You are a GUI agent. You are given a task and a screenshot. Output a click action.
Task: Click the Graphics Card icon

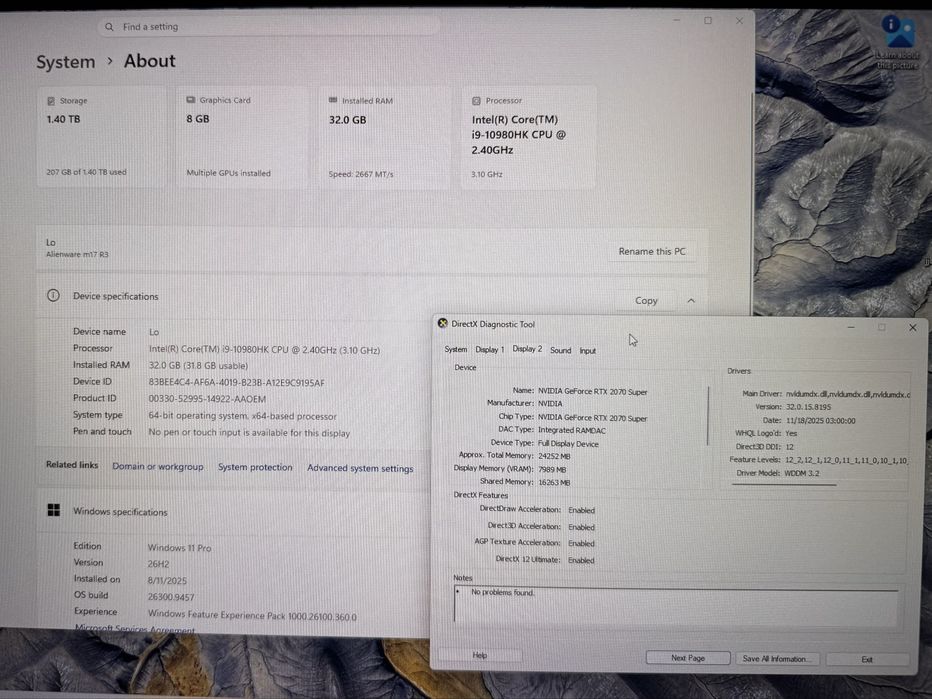click(191, 100)
